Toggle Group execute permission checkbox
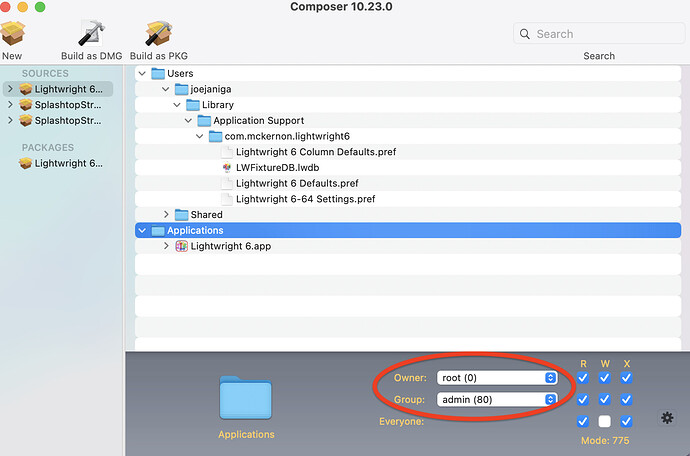Image resolution: width=690 pixels, height=456 pixels. [626, 399]
